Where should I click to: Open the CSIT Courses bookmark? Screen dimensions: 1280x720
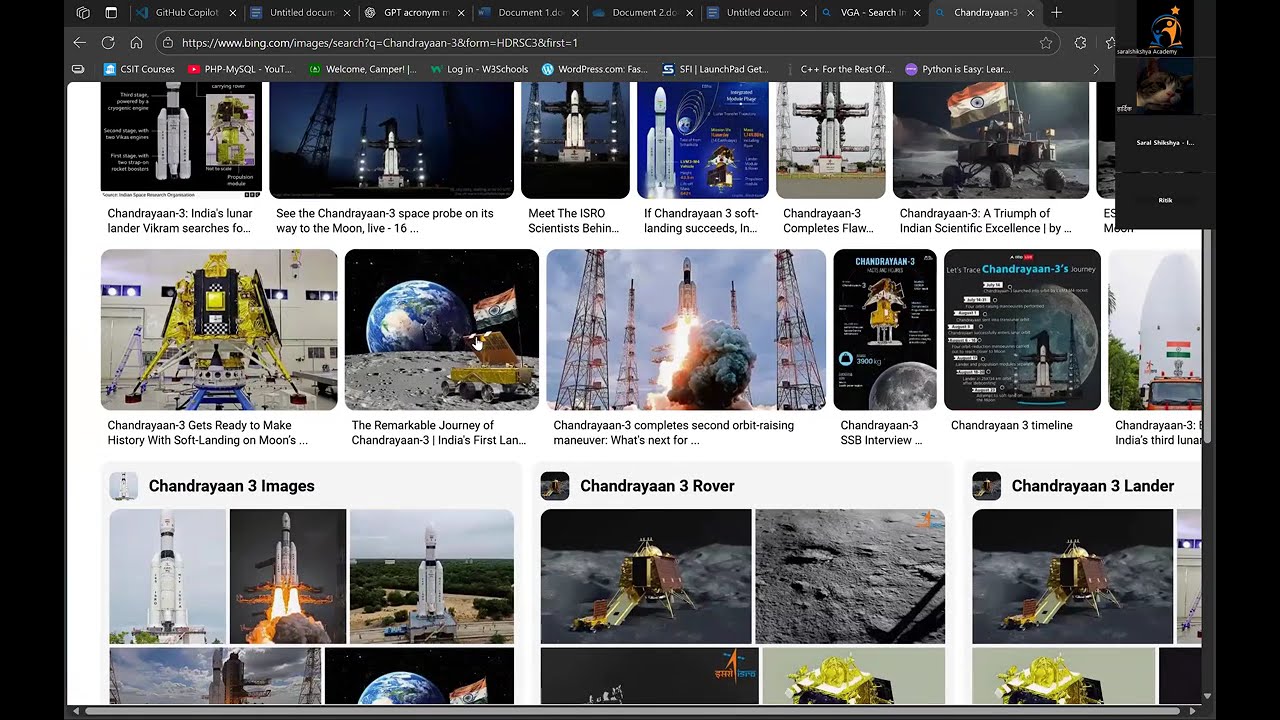click(139, 69)
